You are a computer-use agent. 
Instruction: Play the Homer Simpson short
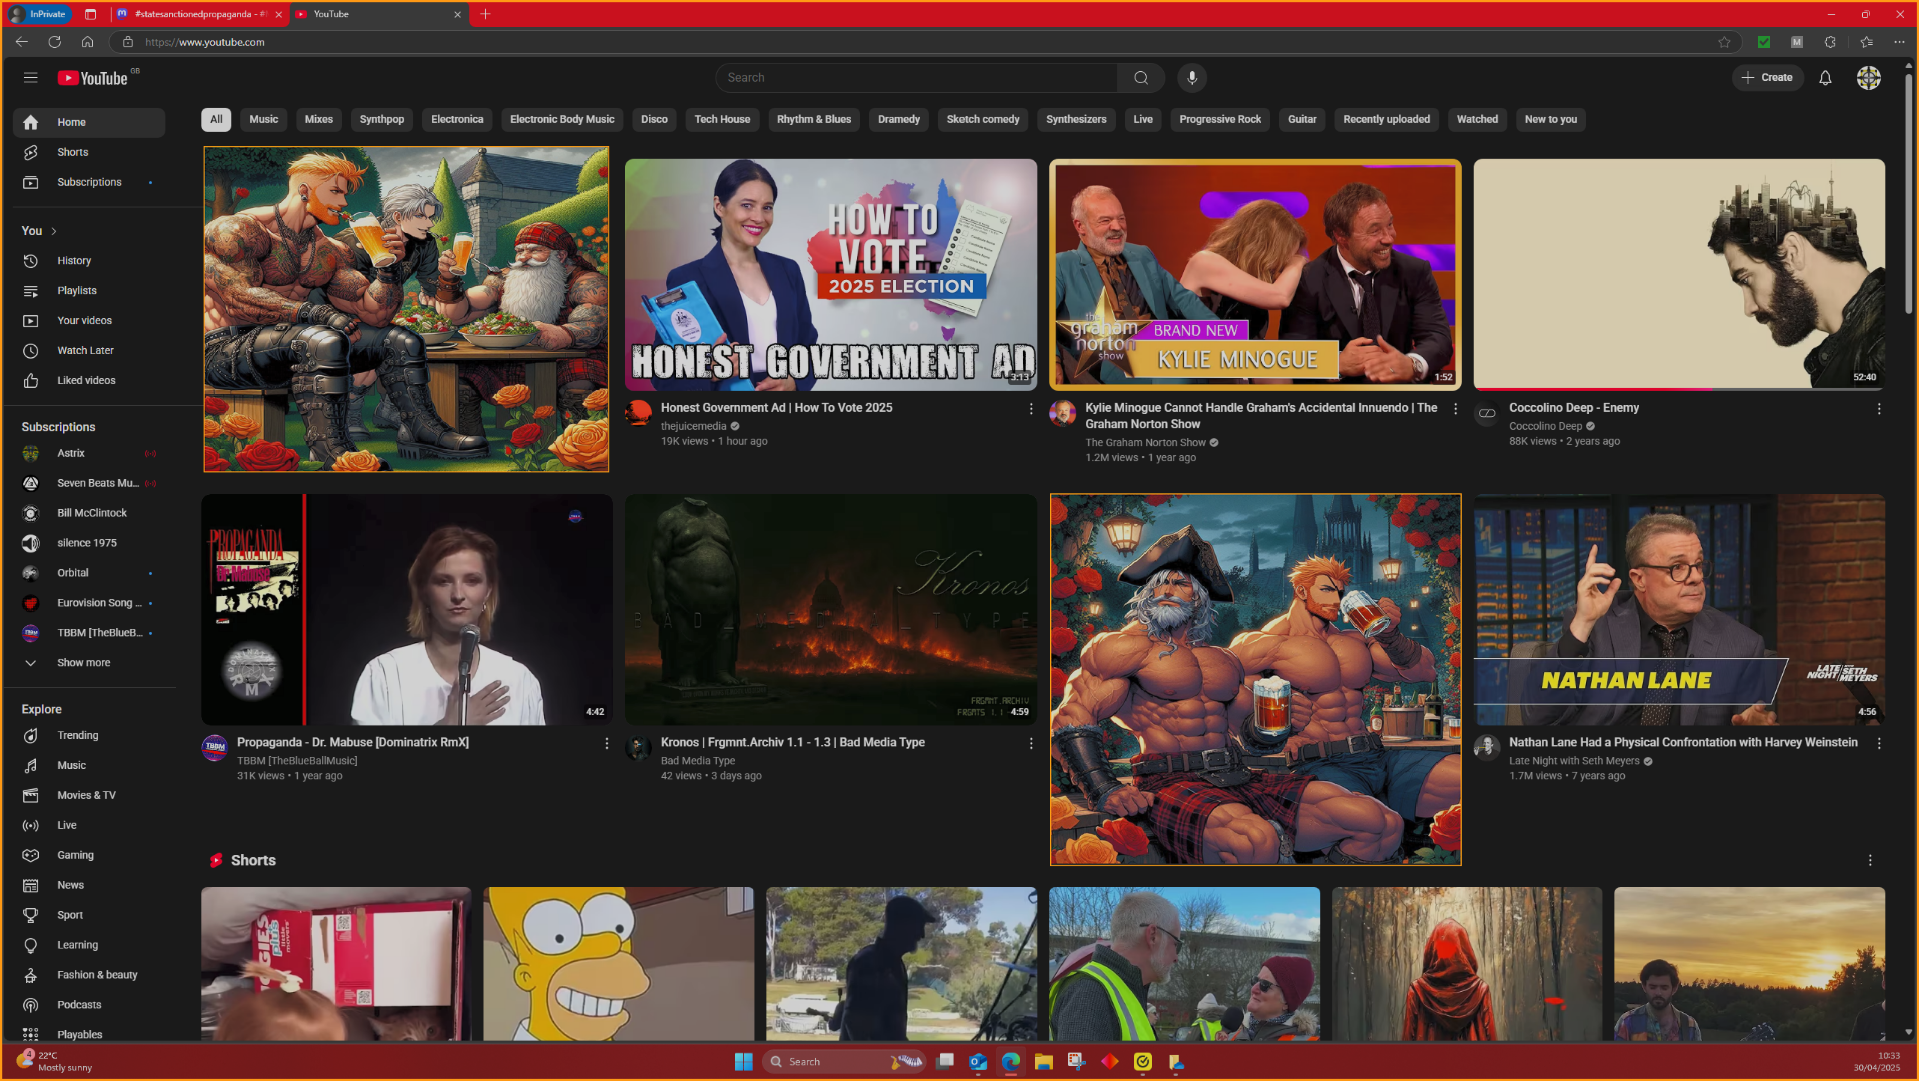click(x=619, y=964)
